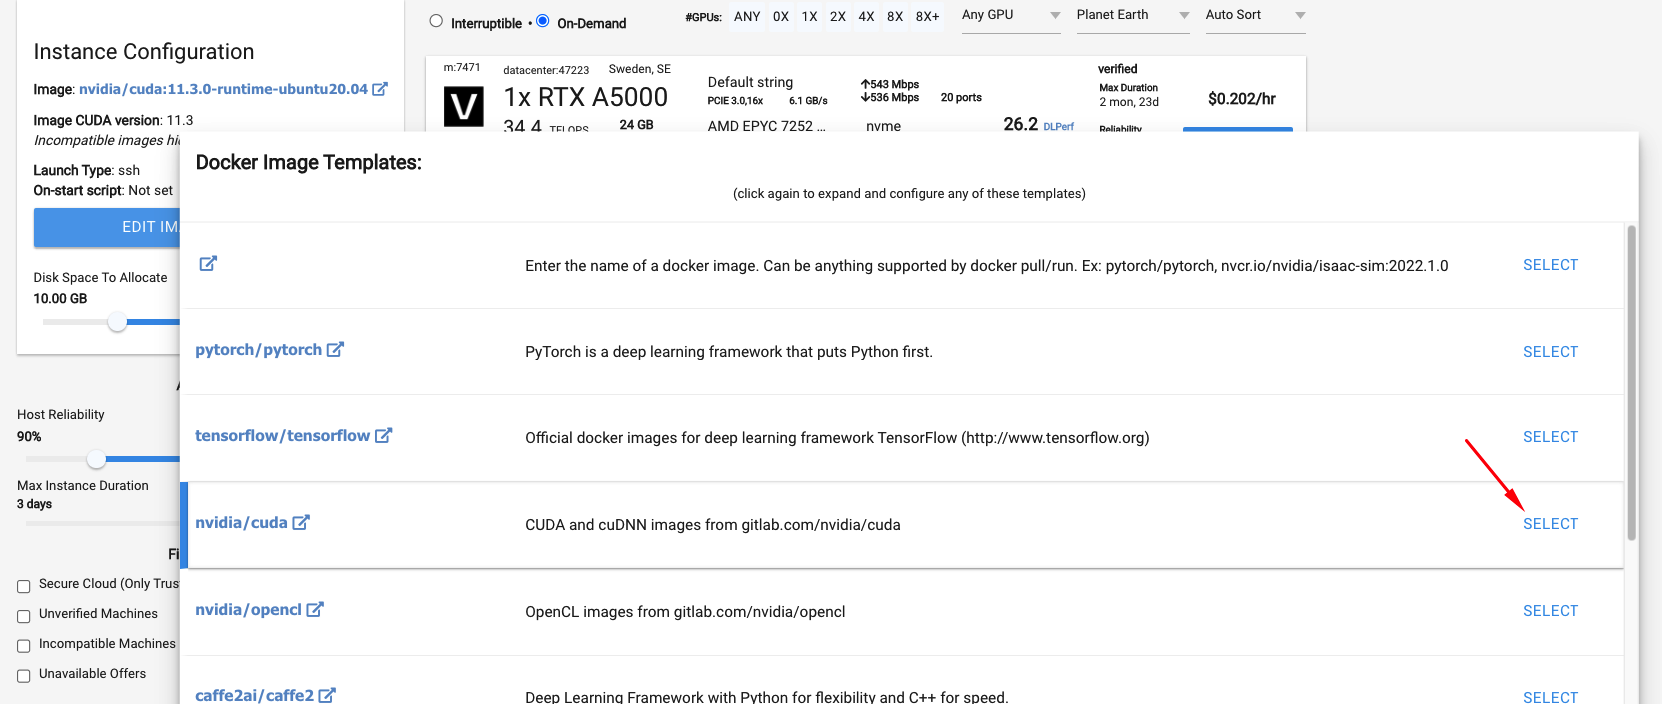
Task: Click the EDIT IMAGE button
Action: 107,227
